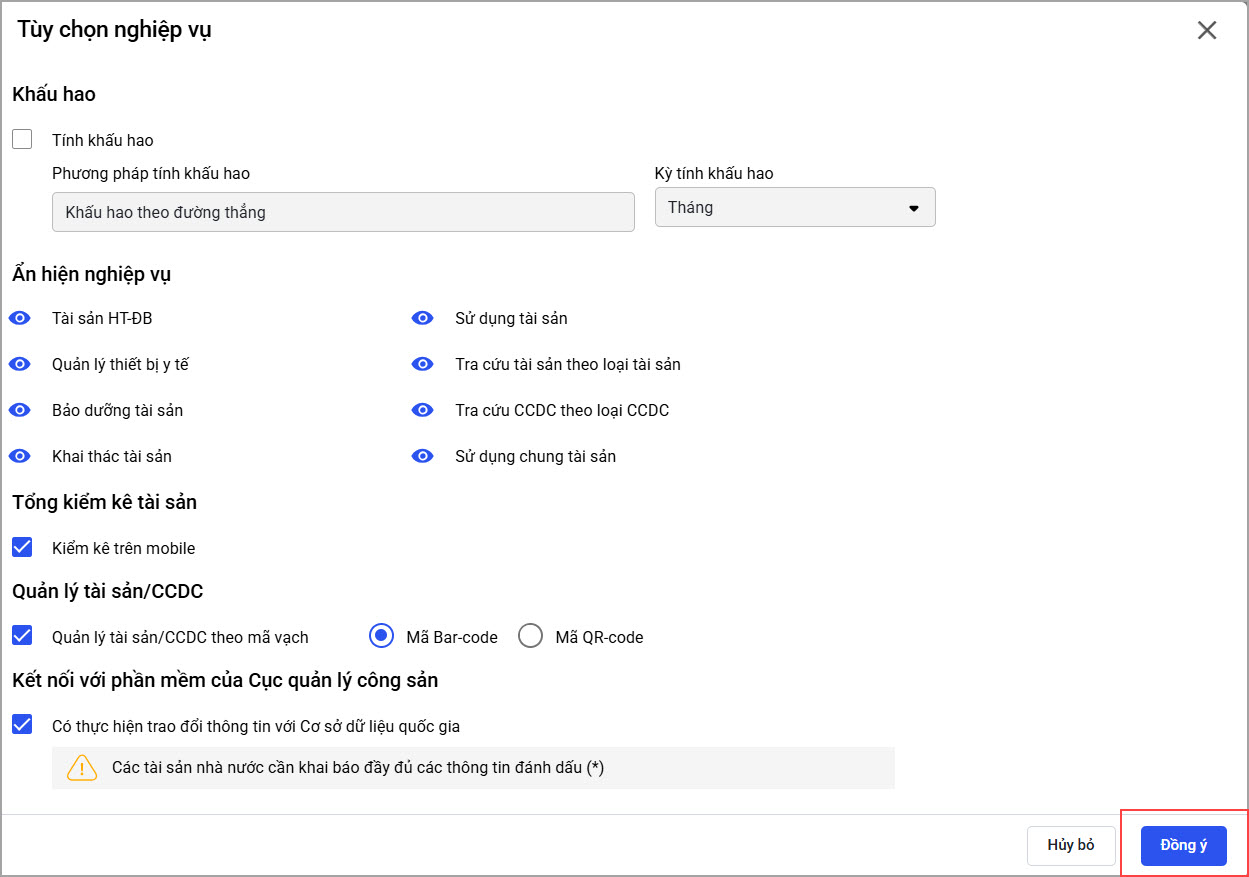The height and width of the screenshot is (877, 1249).
Task: Toggle eye icon for Sử dụng chung tài sản
Action: pos(423,456)
